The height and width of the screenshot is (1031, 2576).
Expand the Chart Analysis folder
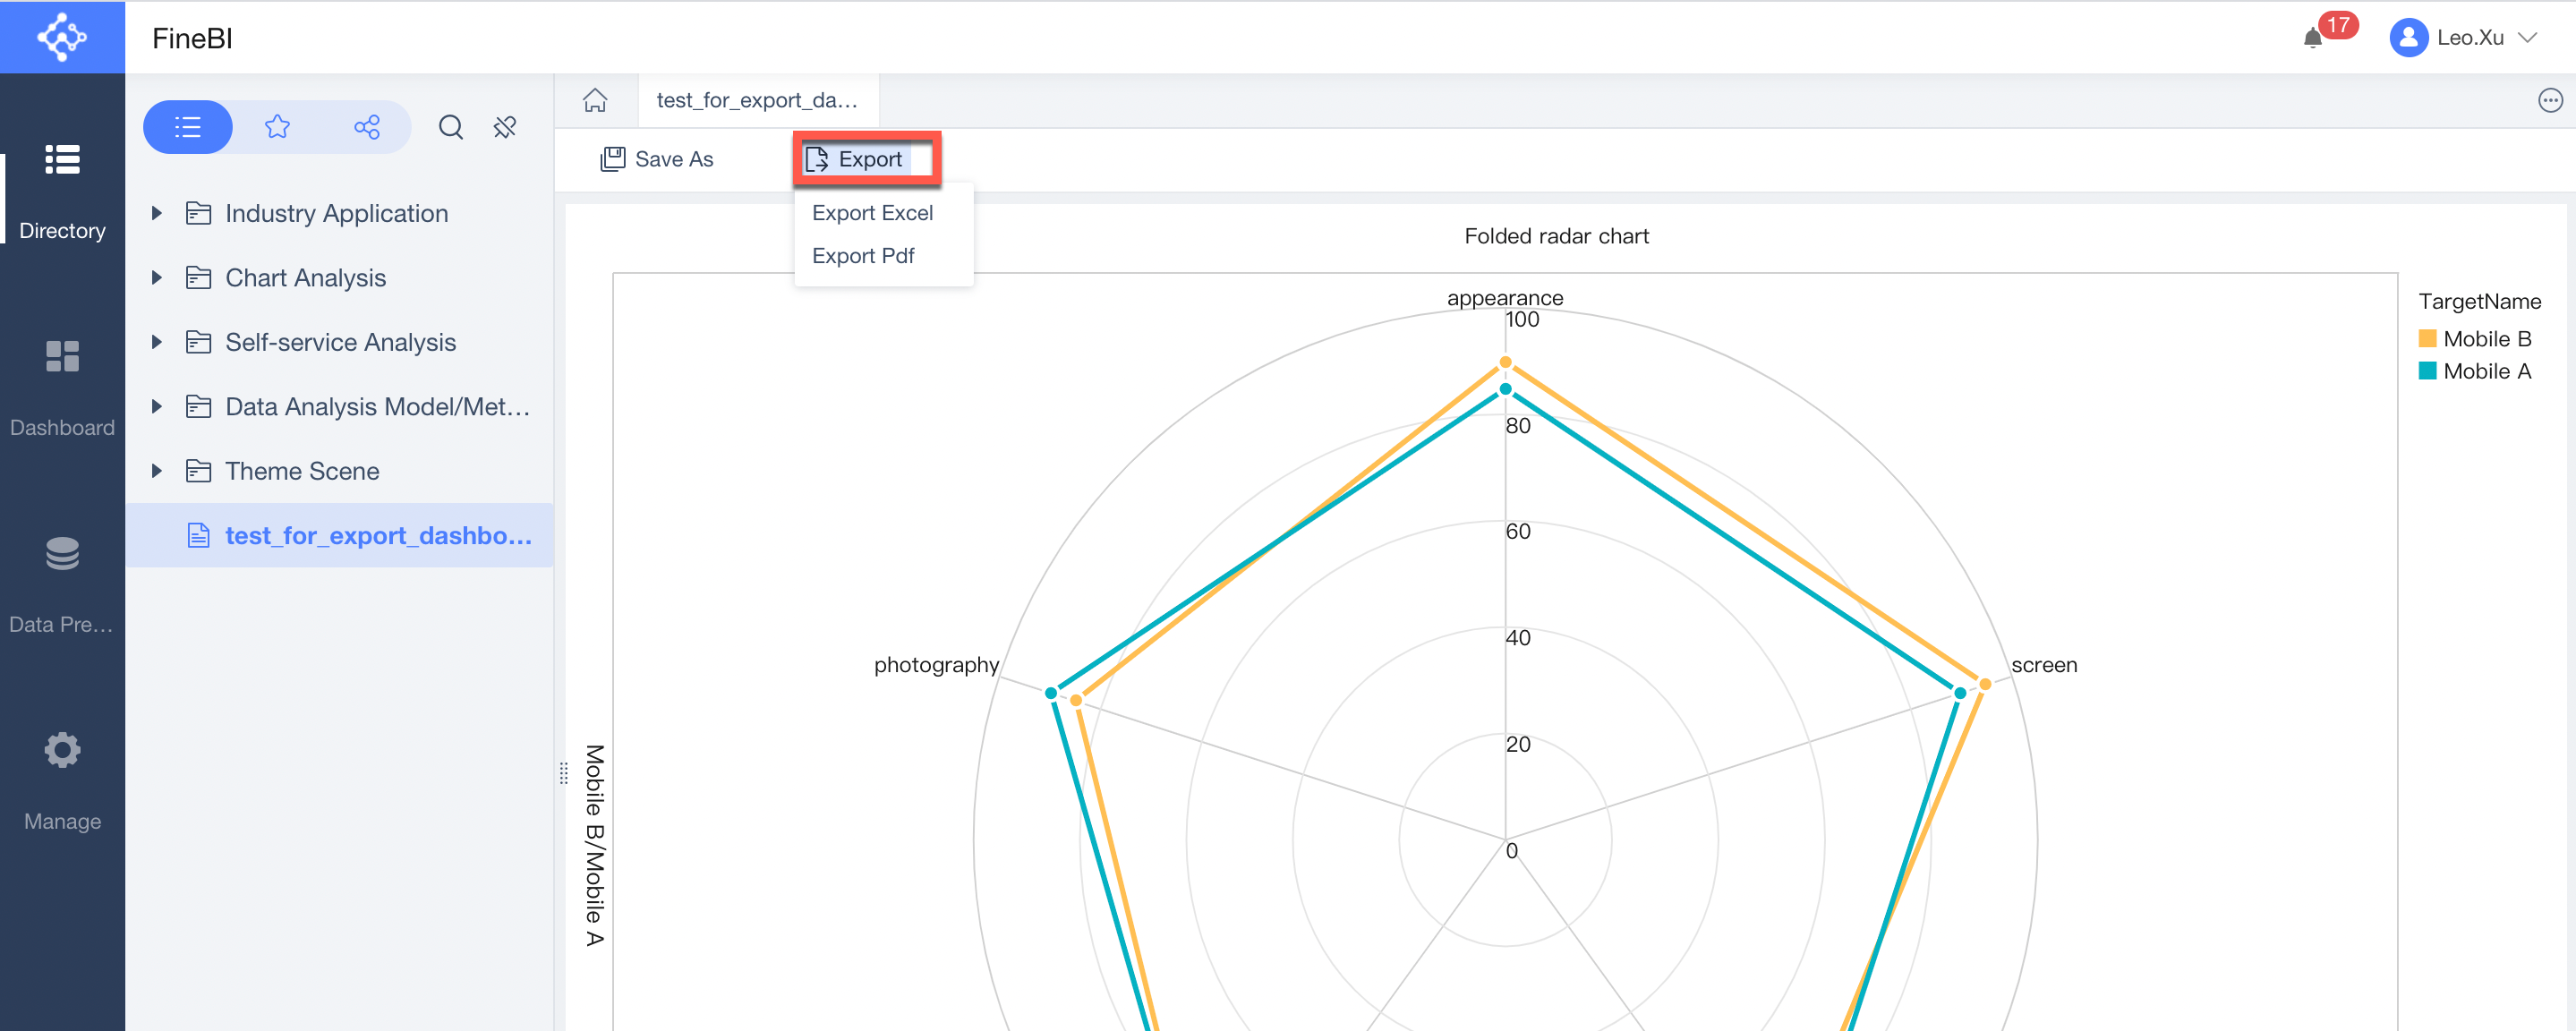tap(156, 277)
